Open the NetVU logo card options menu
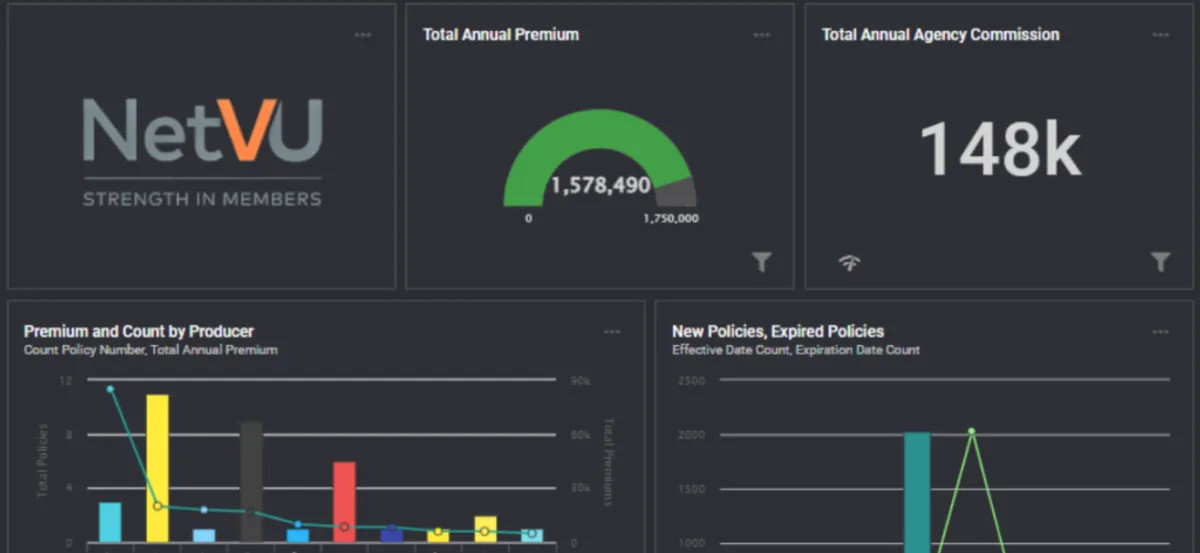Image resolution: width=1200 pixels, height=553 pixels. pyautogui.click(x=363, y=35)
